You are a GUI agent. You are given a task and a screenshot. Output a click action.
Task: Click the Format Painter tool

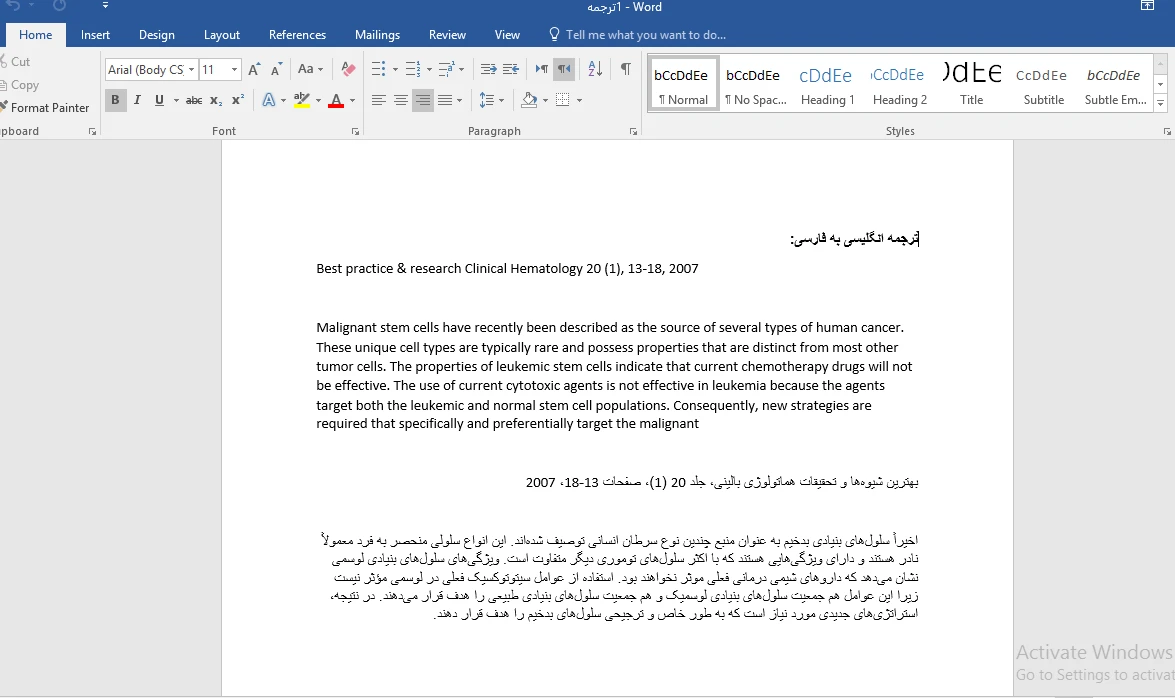tap(49, 107)
